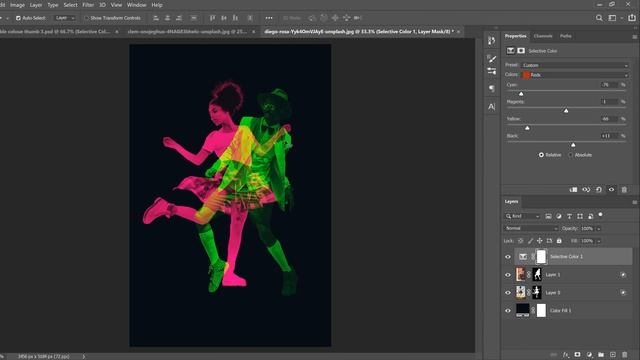The height and width of the screenshot is (360, 640).
Task: Expand the Opacity slider dropdown arrow
Action: (599, 229)
